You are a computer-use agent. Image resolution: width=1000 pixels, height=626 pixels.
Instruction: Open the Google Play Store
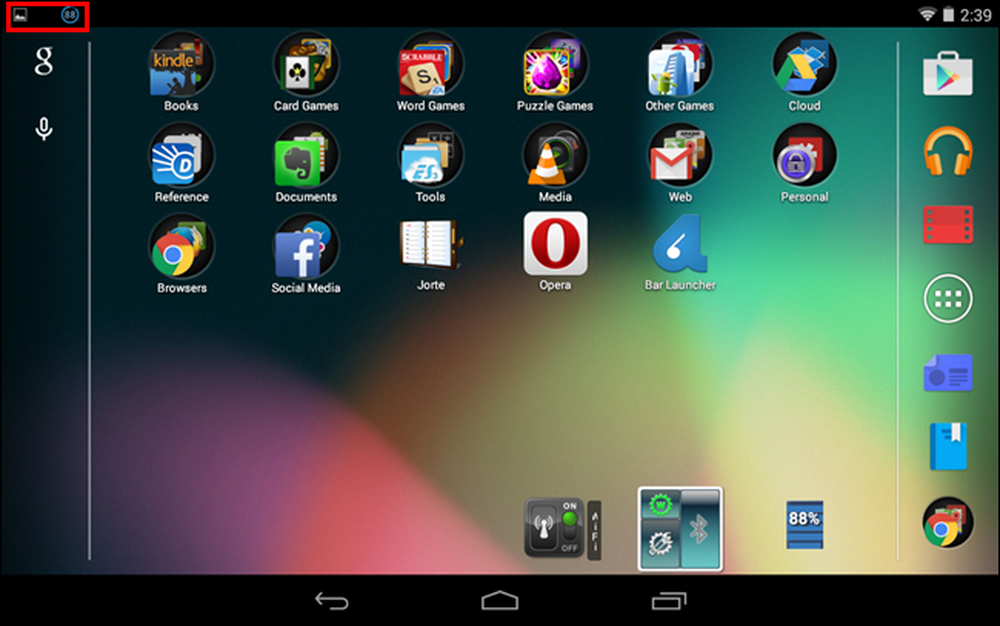(948, 74)
